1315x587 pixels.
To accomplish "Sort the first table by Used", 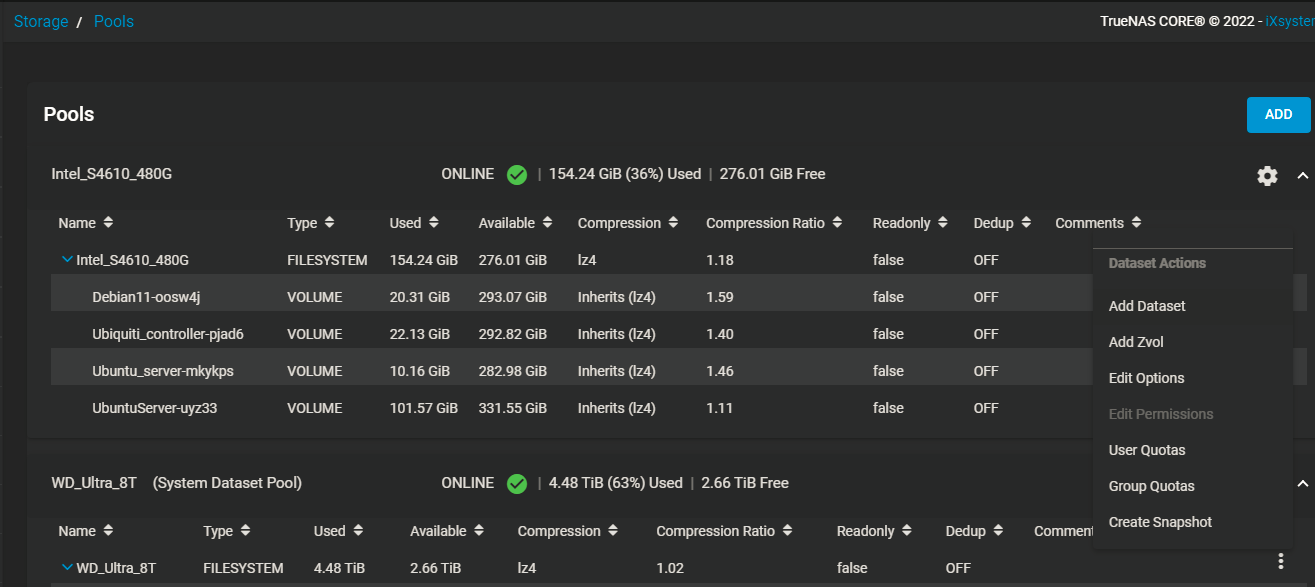I will tap(415, 223).
